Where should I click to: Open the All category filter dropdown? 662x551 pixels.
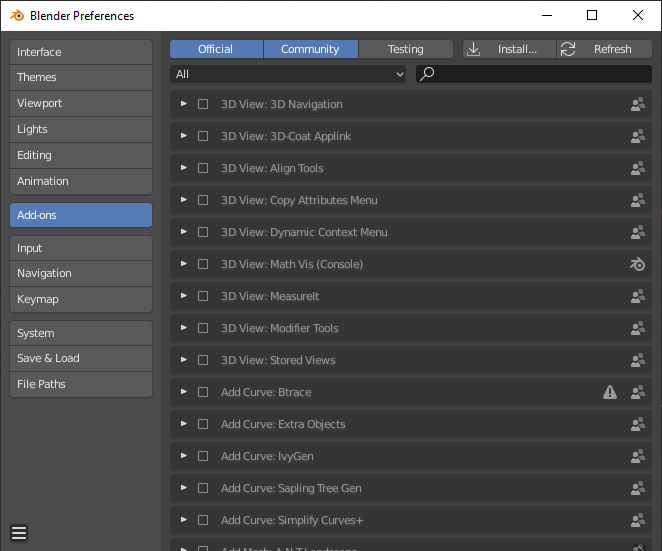(288, 74)
